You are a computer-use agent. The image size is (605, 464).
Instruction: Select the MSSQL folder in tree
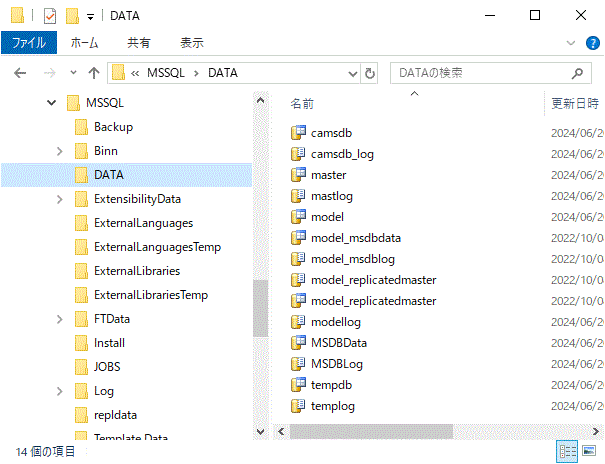[105, 103]
